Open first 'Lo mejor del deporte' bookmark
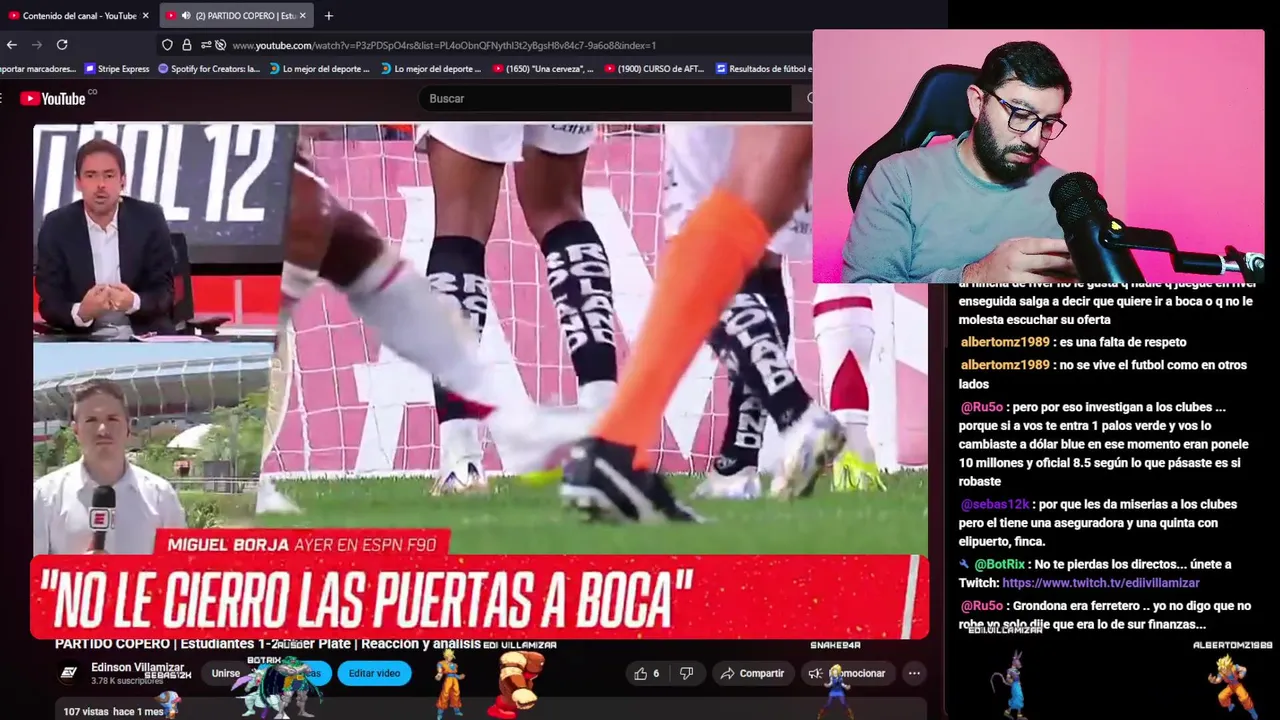The height and width of the screenshot is (720, 1280). (319, 69)
